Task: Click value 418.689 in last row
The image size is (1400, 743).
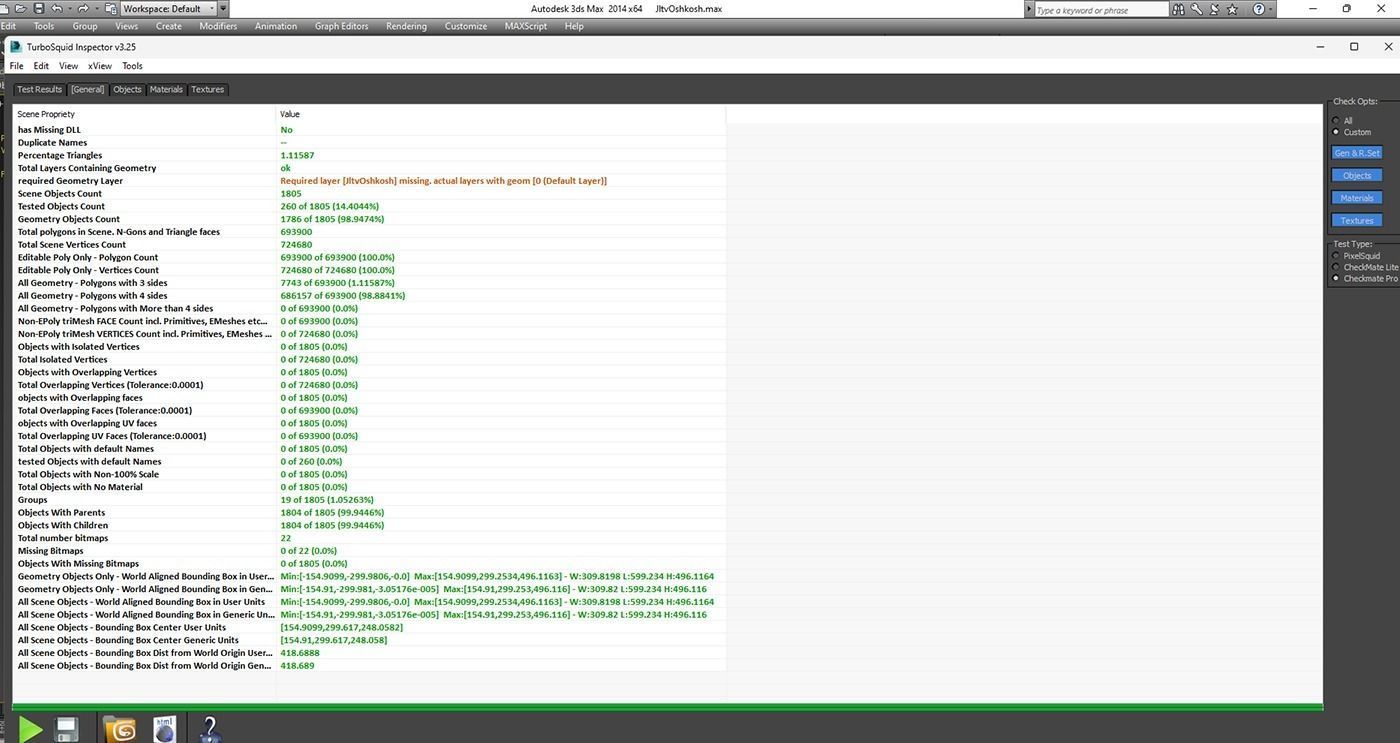Action: pos(297,666)
